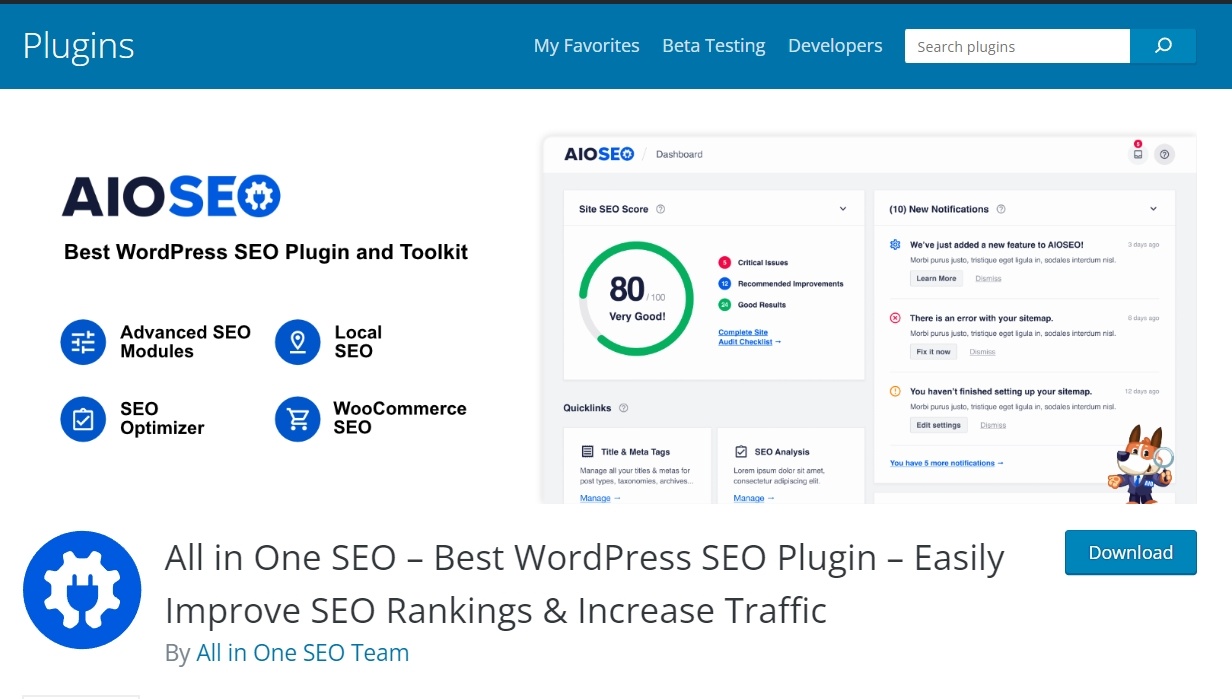
Task: Click the help icon beside New Notifications
Action: point(1001,209)
